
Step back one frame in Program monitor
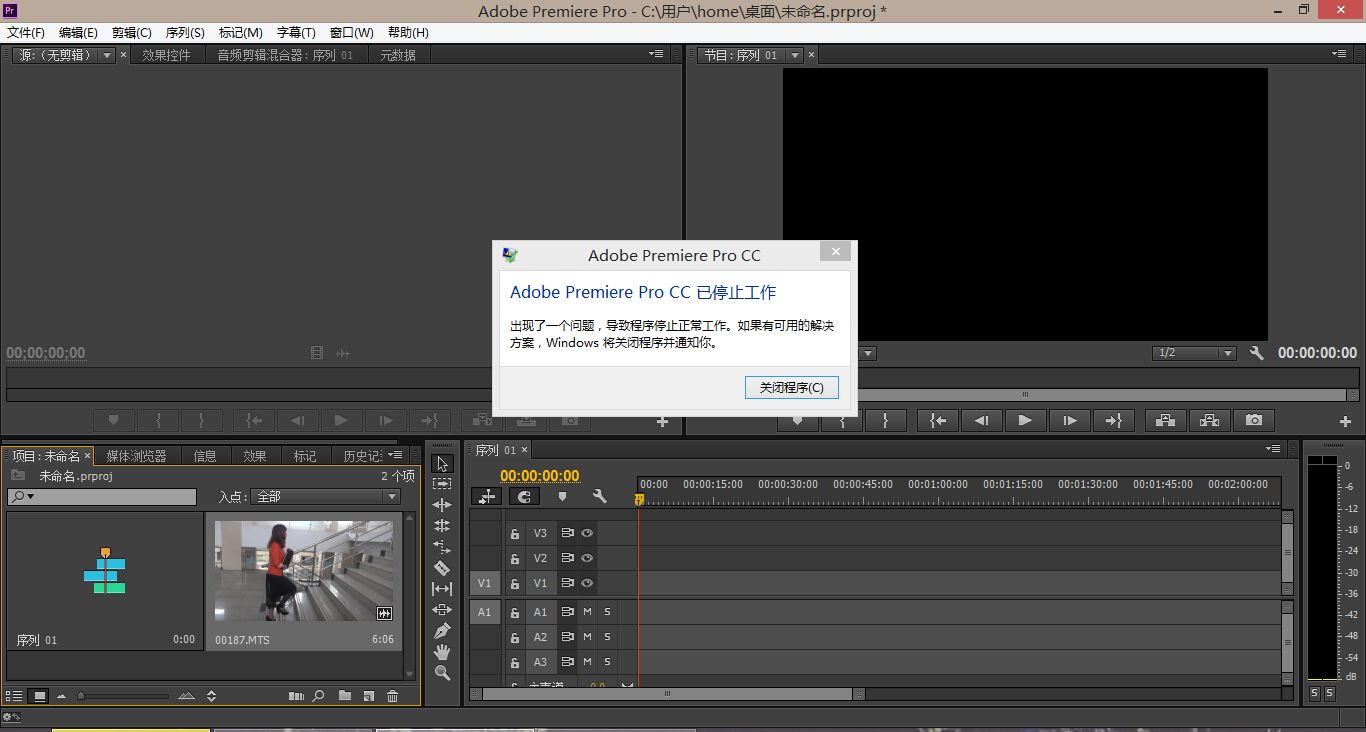coord(981,421)
